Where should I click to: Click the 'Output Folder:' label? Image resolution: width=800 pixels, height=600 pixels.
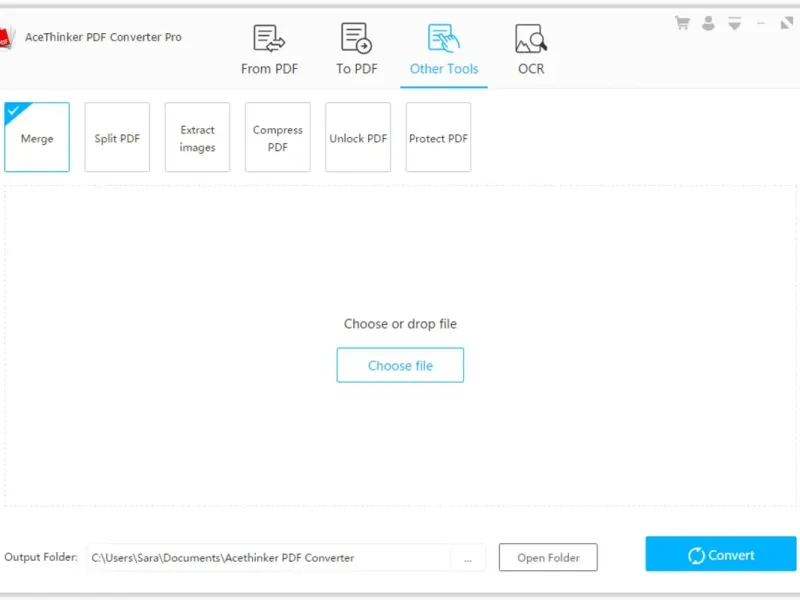click(41, 557)
